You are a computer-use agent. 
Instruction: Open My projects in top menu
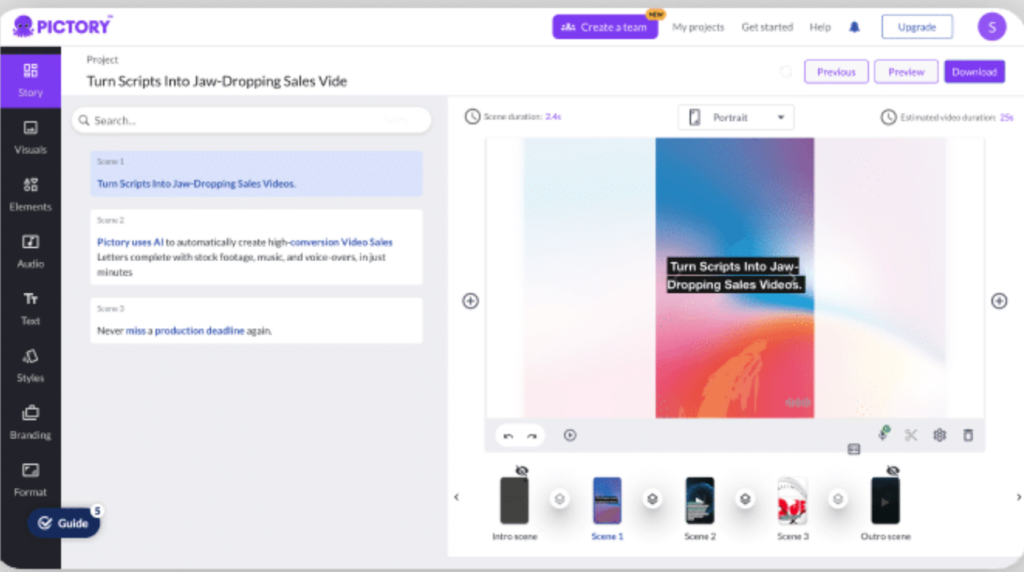tap(698, 27)
